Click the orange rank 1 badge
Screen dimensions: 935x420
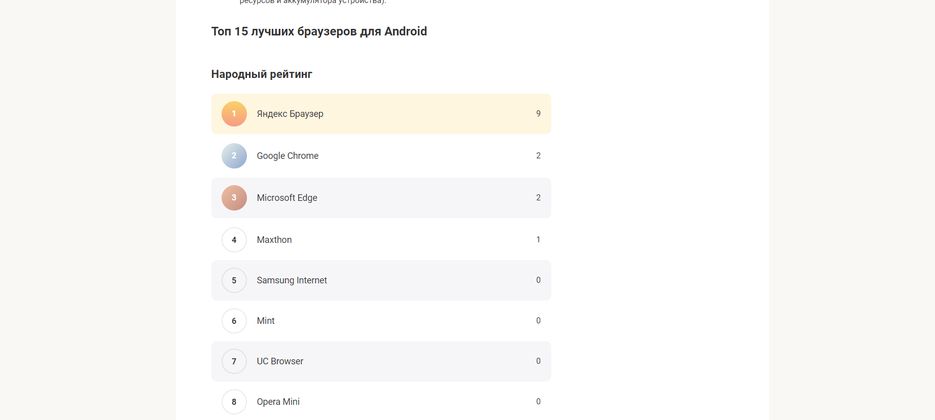pyautogui.click(x=234, y=113)
